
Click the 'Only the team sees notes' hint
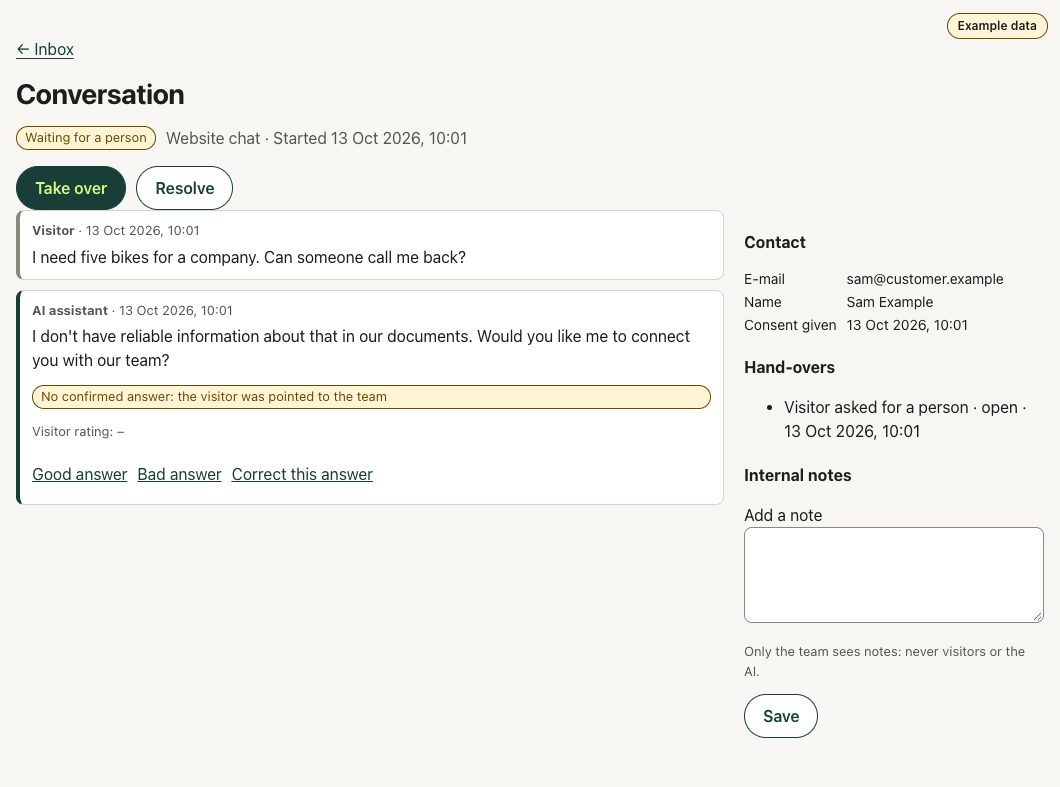(884, 661)
